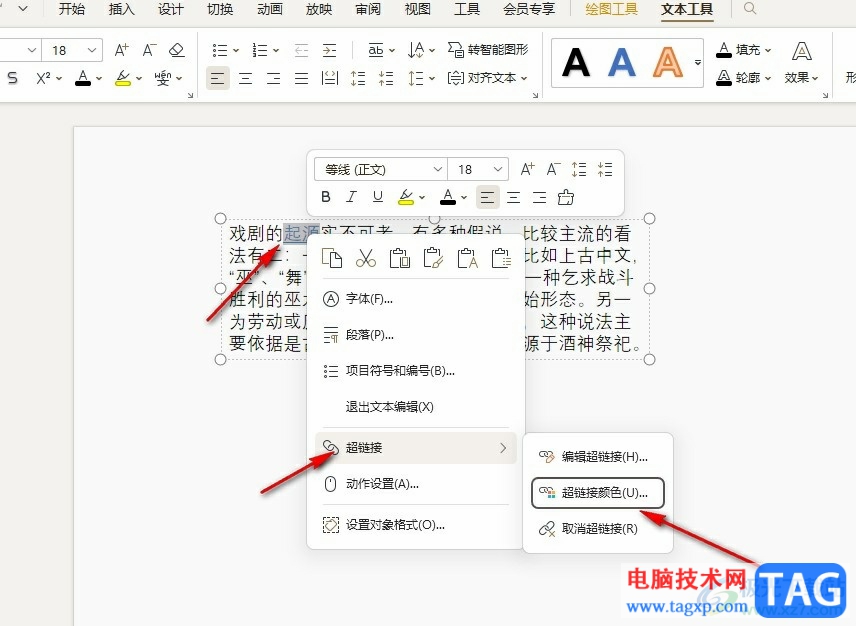The height and width of the screenshot is (626, 856).
Task: Open the Drawing Tools tab
Action: click(611, 9)
